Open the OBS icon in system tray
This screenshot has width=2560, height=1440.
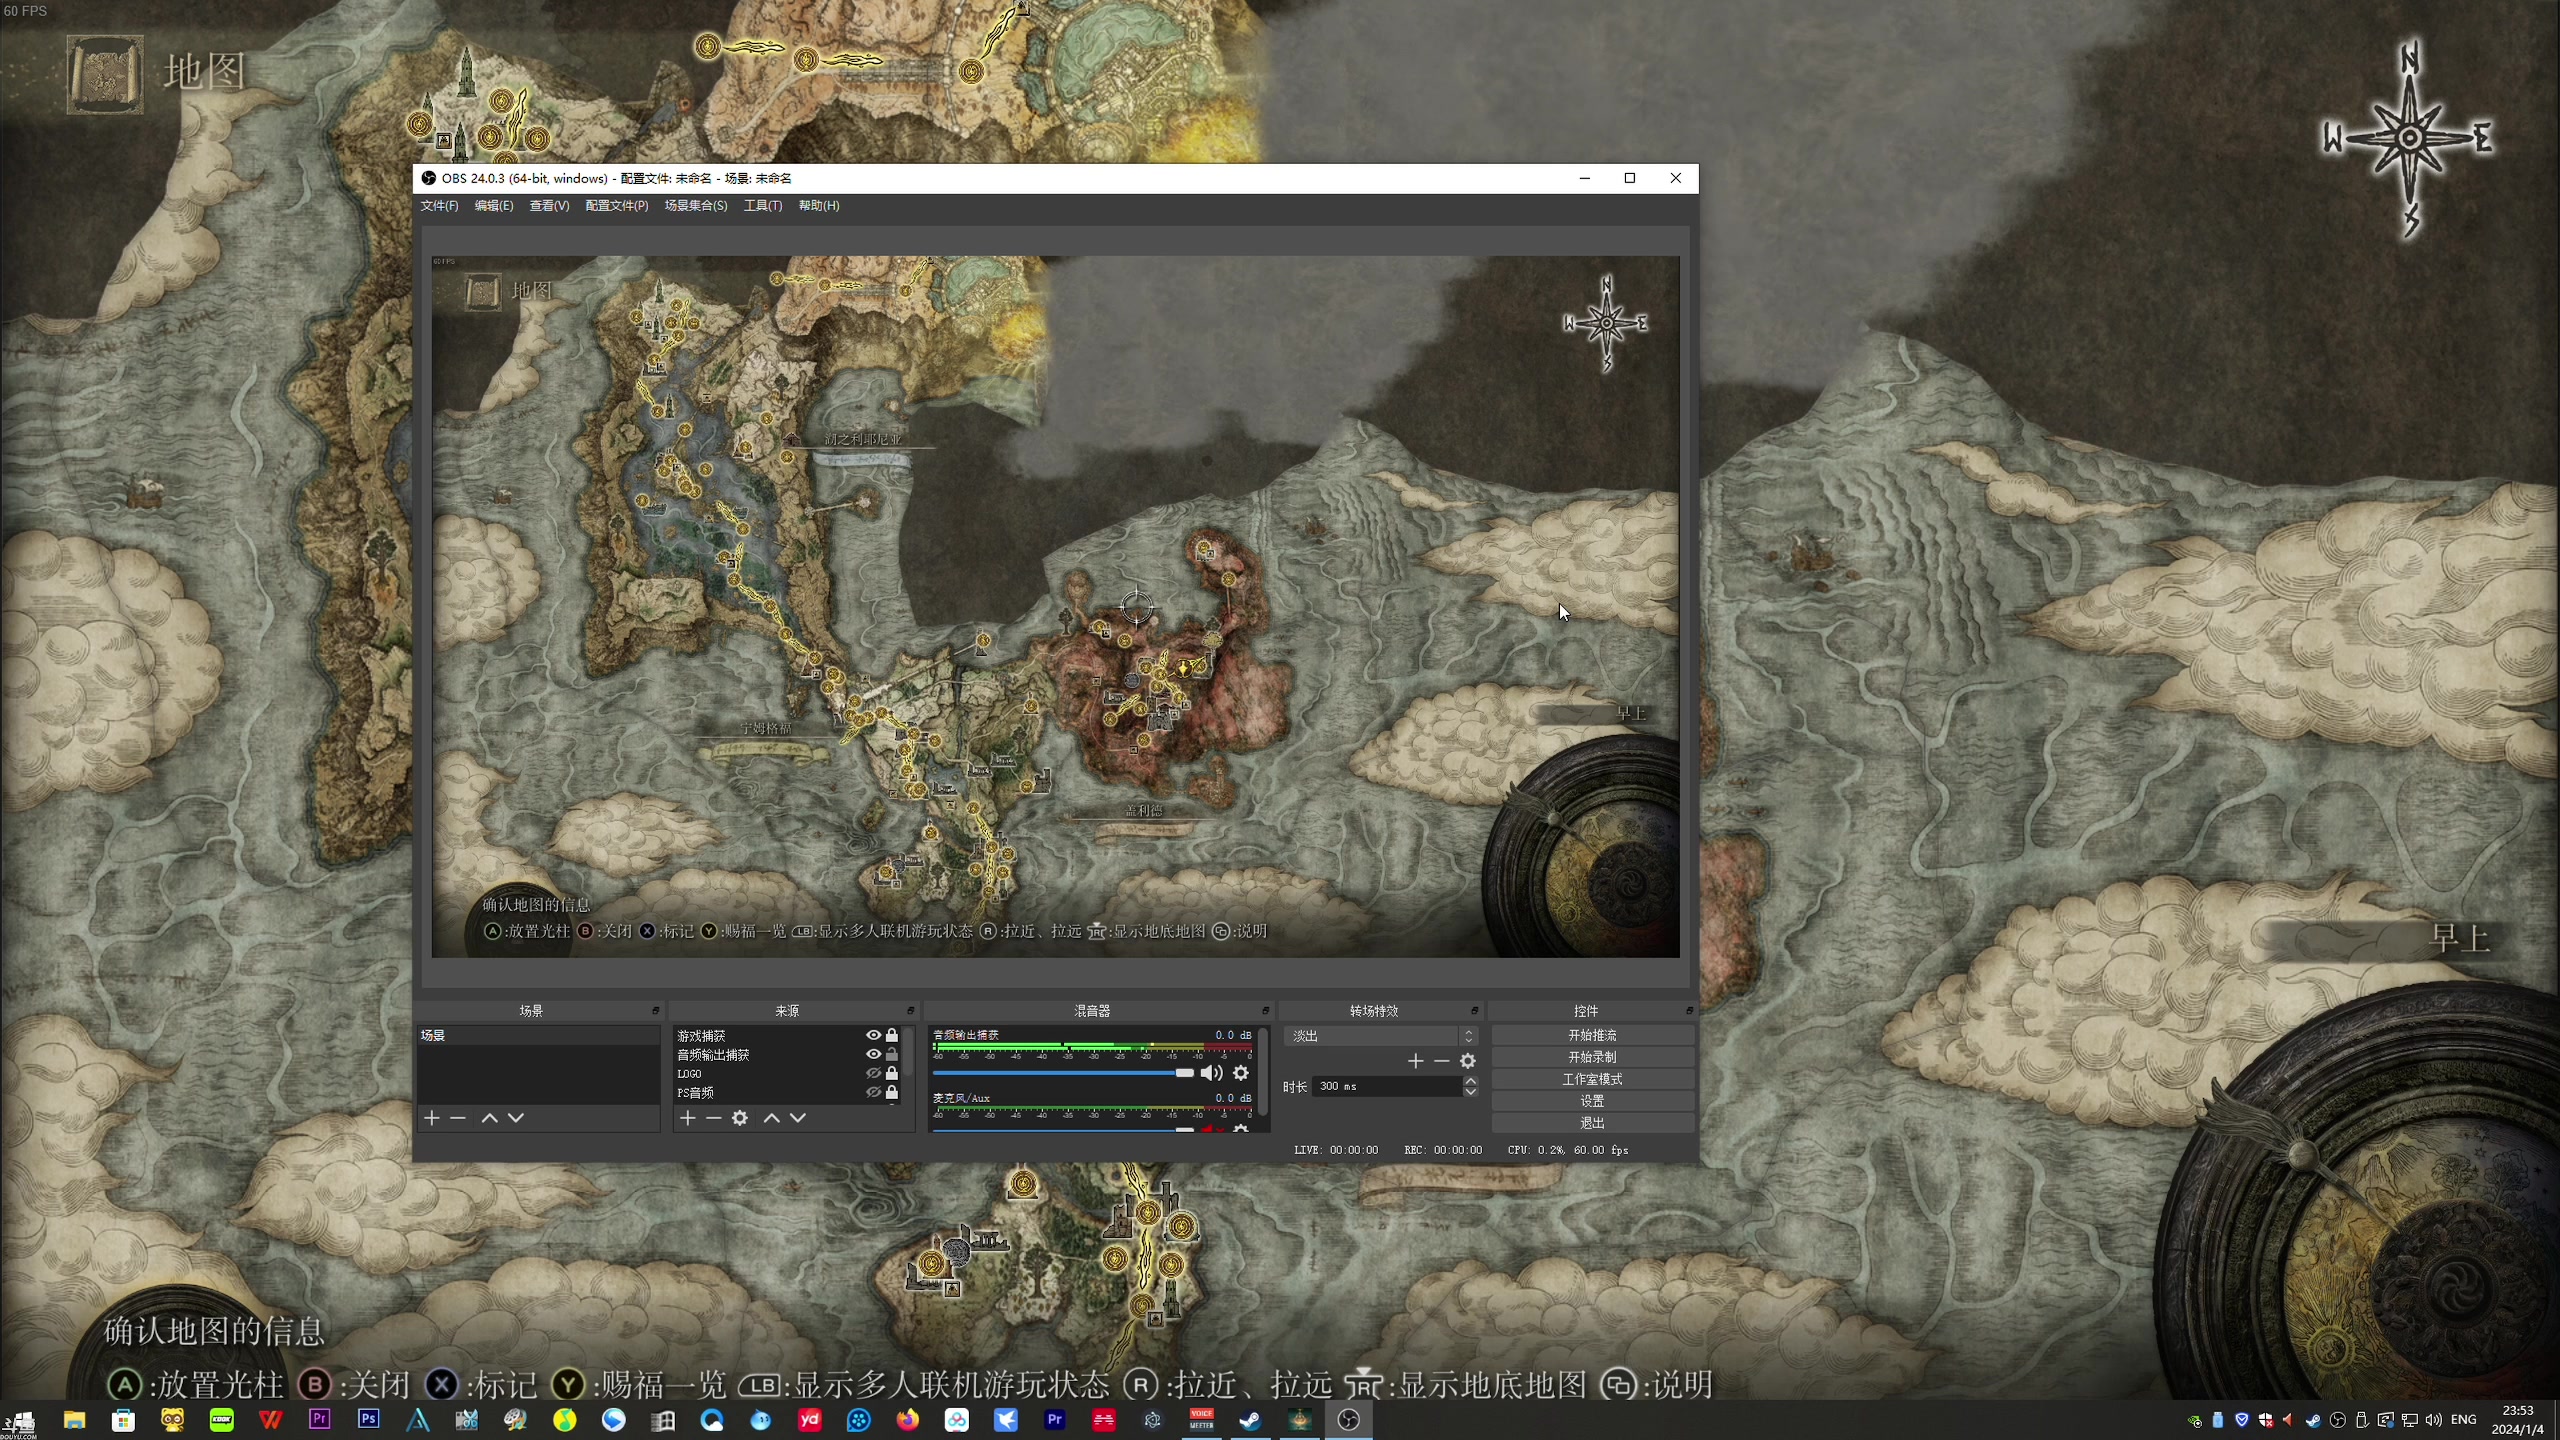click(2338, 1420)
